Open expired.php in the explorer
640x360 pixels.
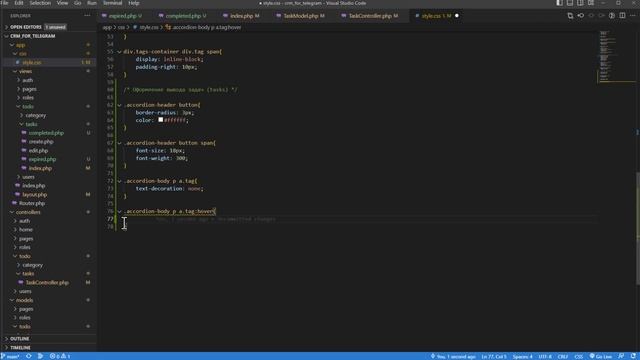[x=48, y=160]
